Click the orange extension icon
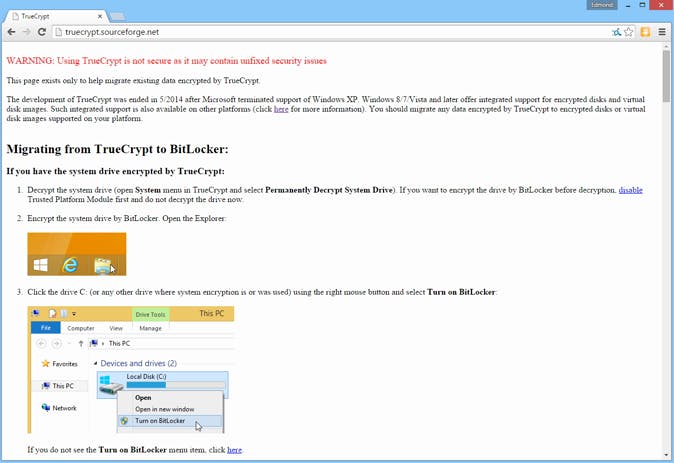 tap(645, 32)
